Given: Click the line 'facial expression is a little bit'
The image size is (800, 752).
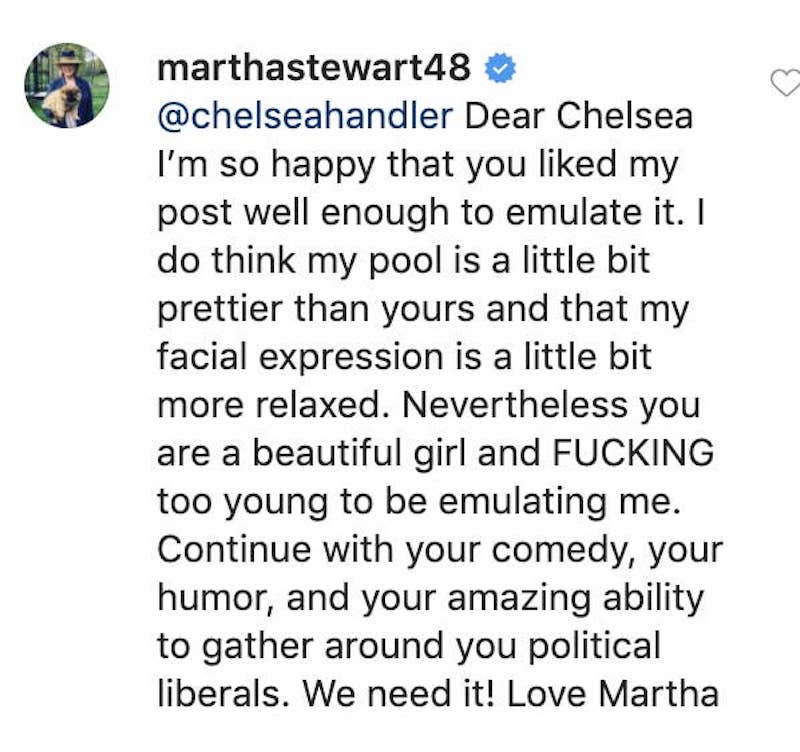Looking at the screenshot, I should pyautogui.click(x=404, y=357).
